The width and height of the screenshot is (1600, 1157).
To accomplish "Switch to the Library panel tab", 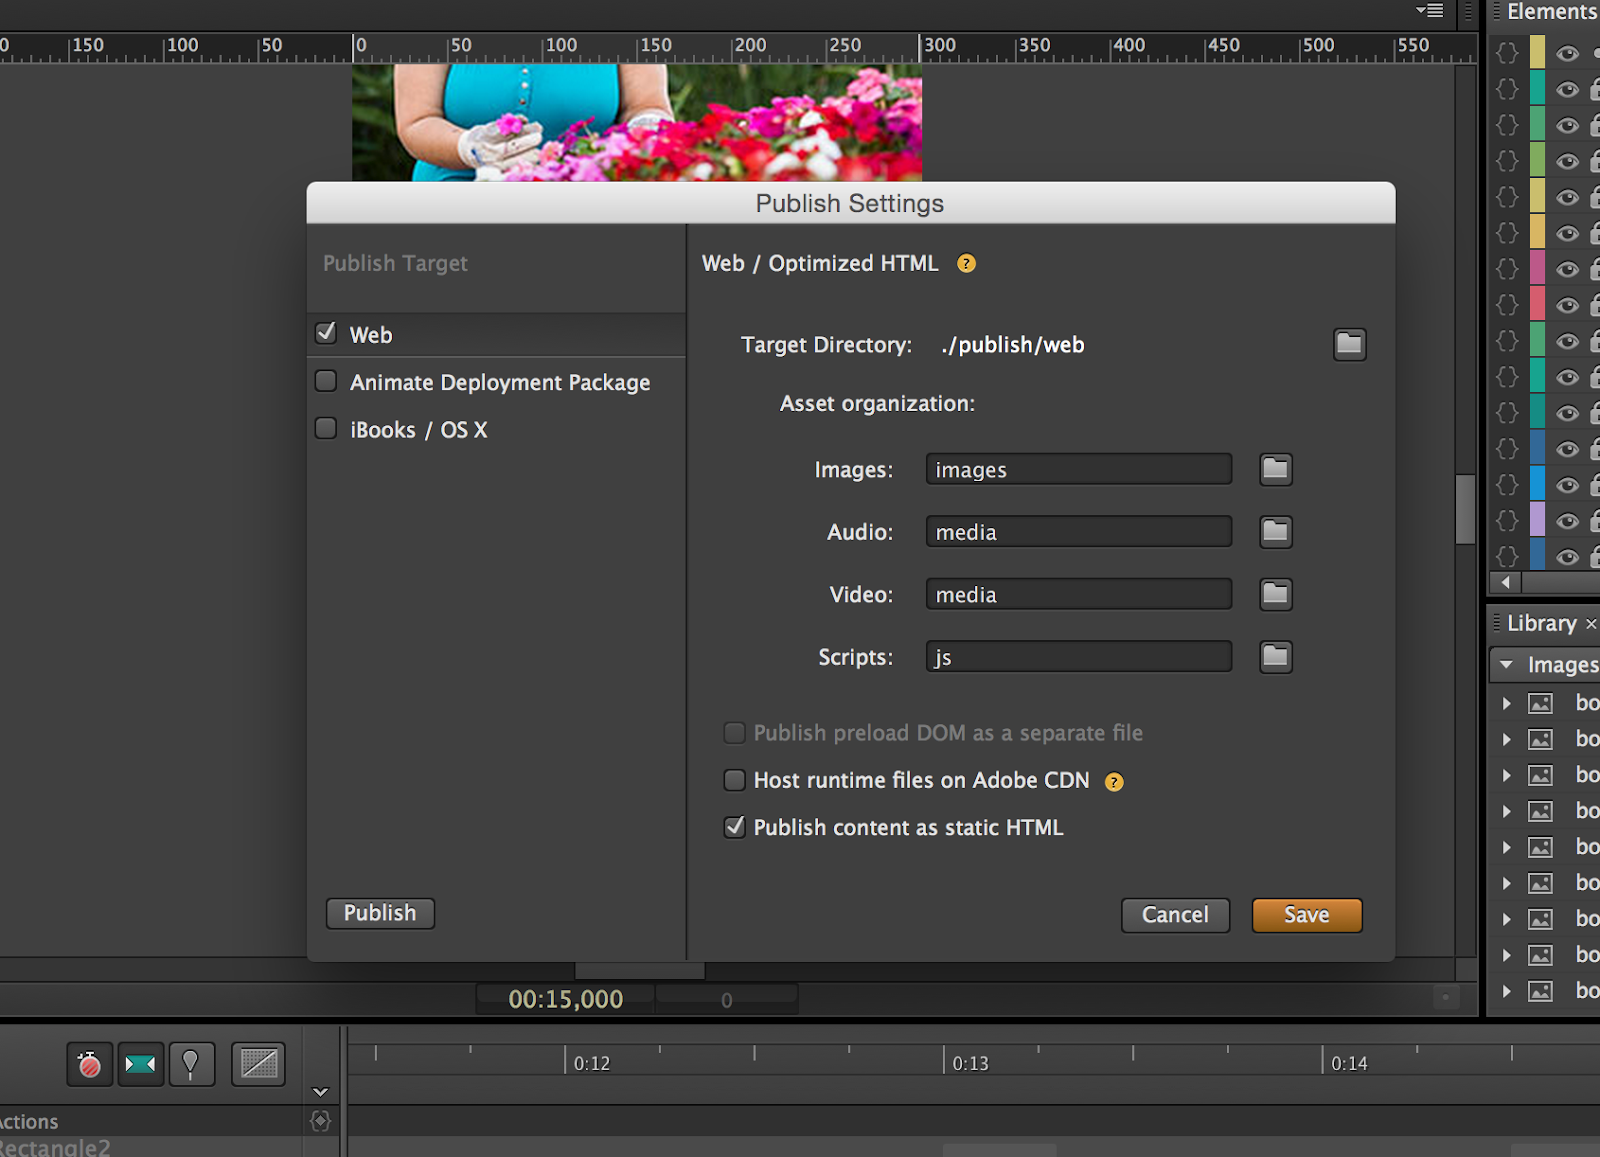I will (x=1541, y=624).
